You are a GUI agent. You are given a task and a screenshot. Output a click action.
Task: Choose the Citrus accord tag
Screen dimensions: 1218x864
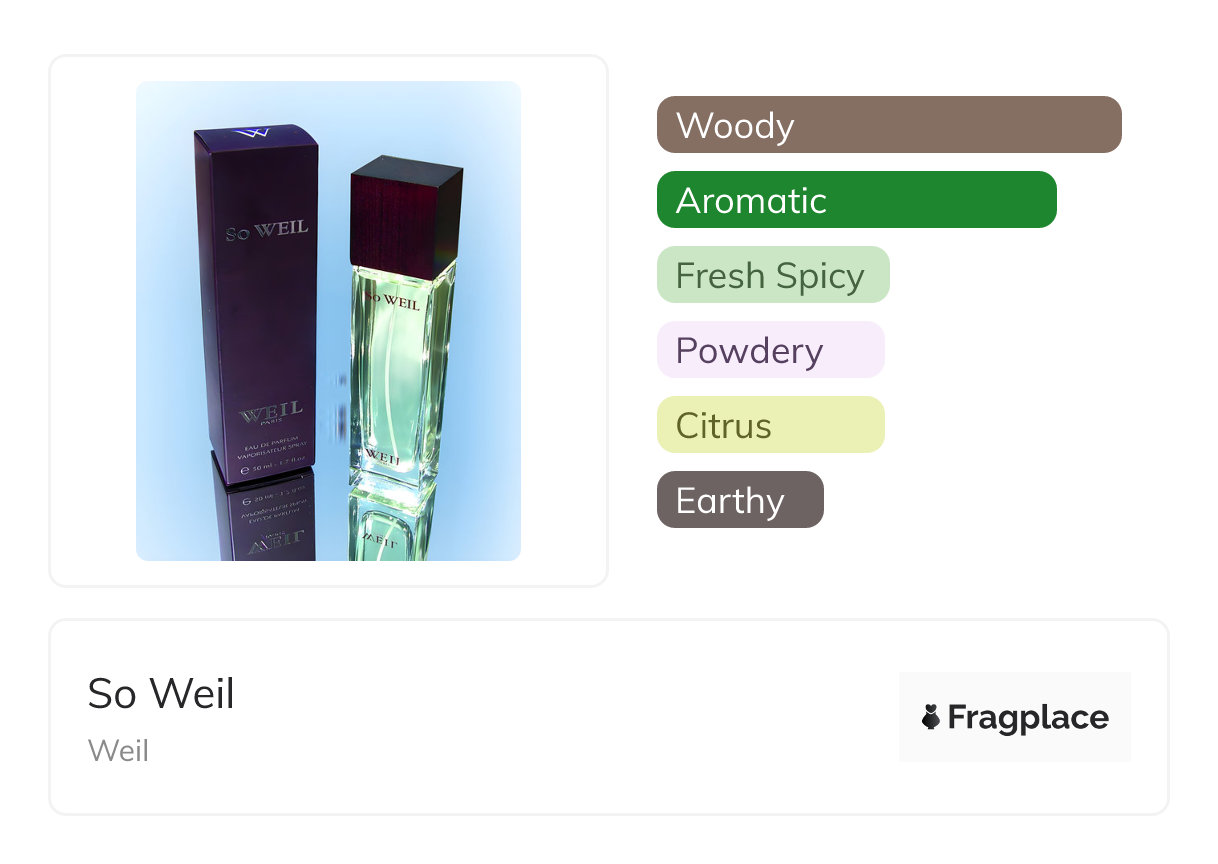(770, 425)
